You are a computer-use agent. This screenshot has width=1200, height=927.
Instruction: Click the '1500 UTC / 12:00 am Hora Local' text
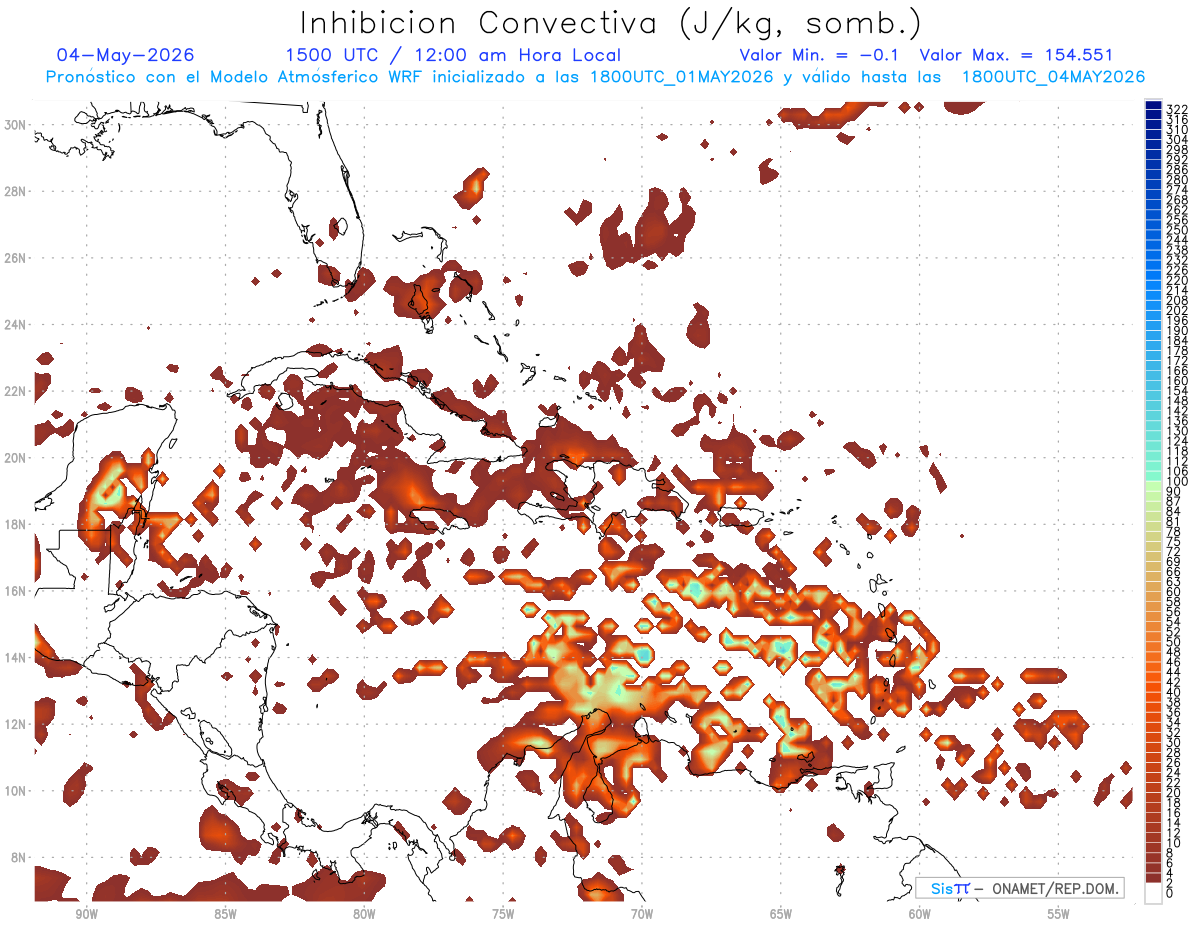coord(453,55)
